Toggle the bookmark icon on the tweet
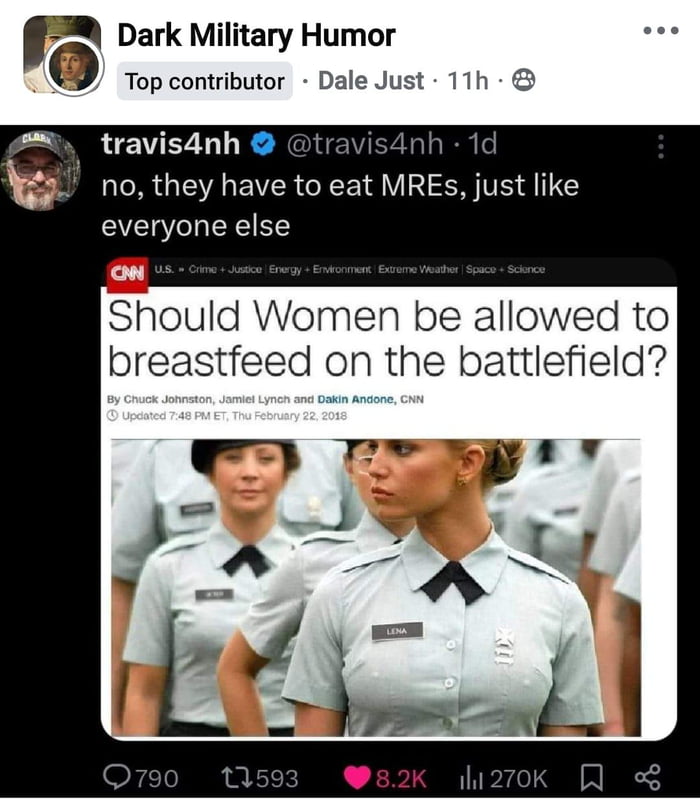Image resolution: width=700 pixels, height=799 pixels. [x=592, y=778]
